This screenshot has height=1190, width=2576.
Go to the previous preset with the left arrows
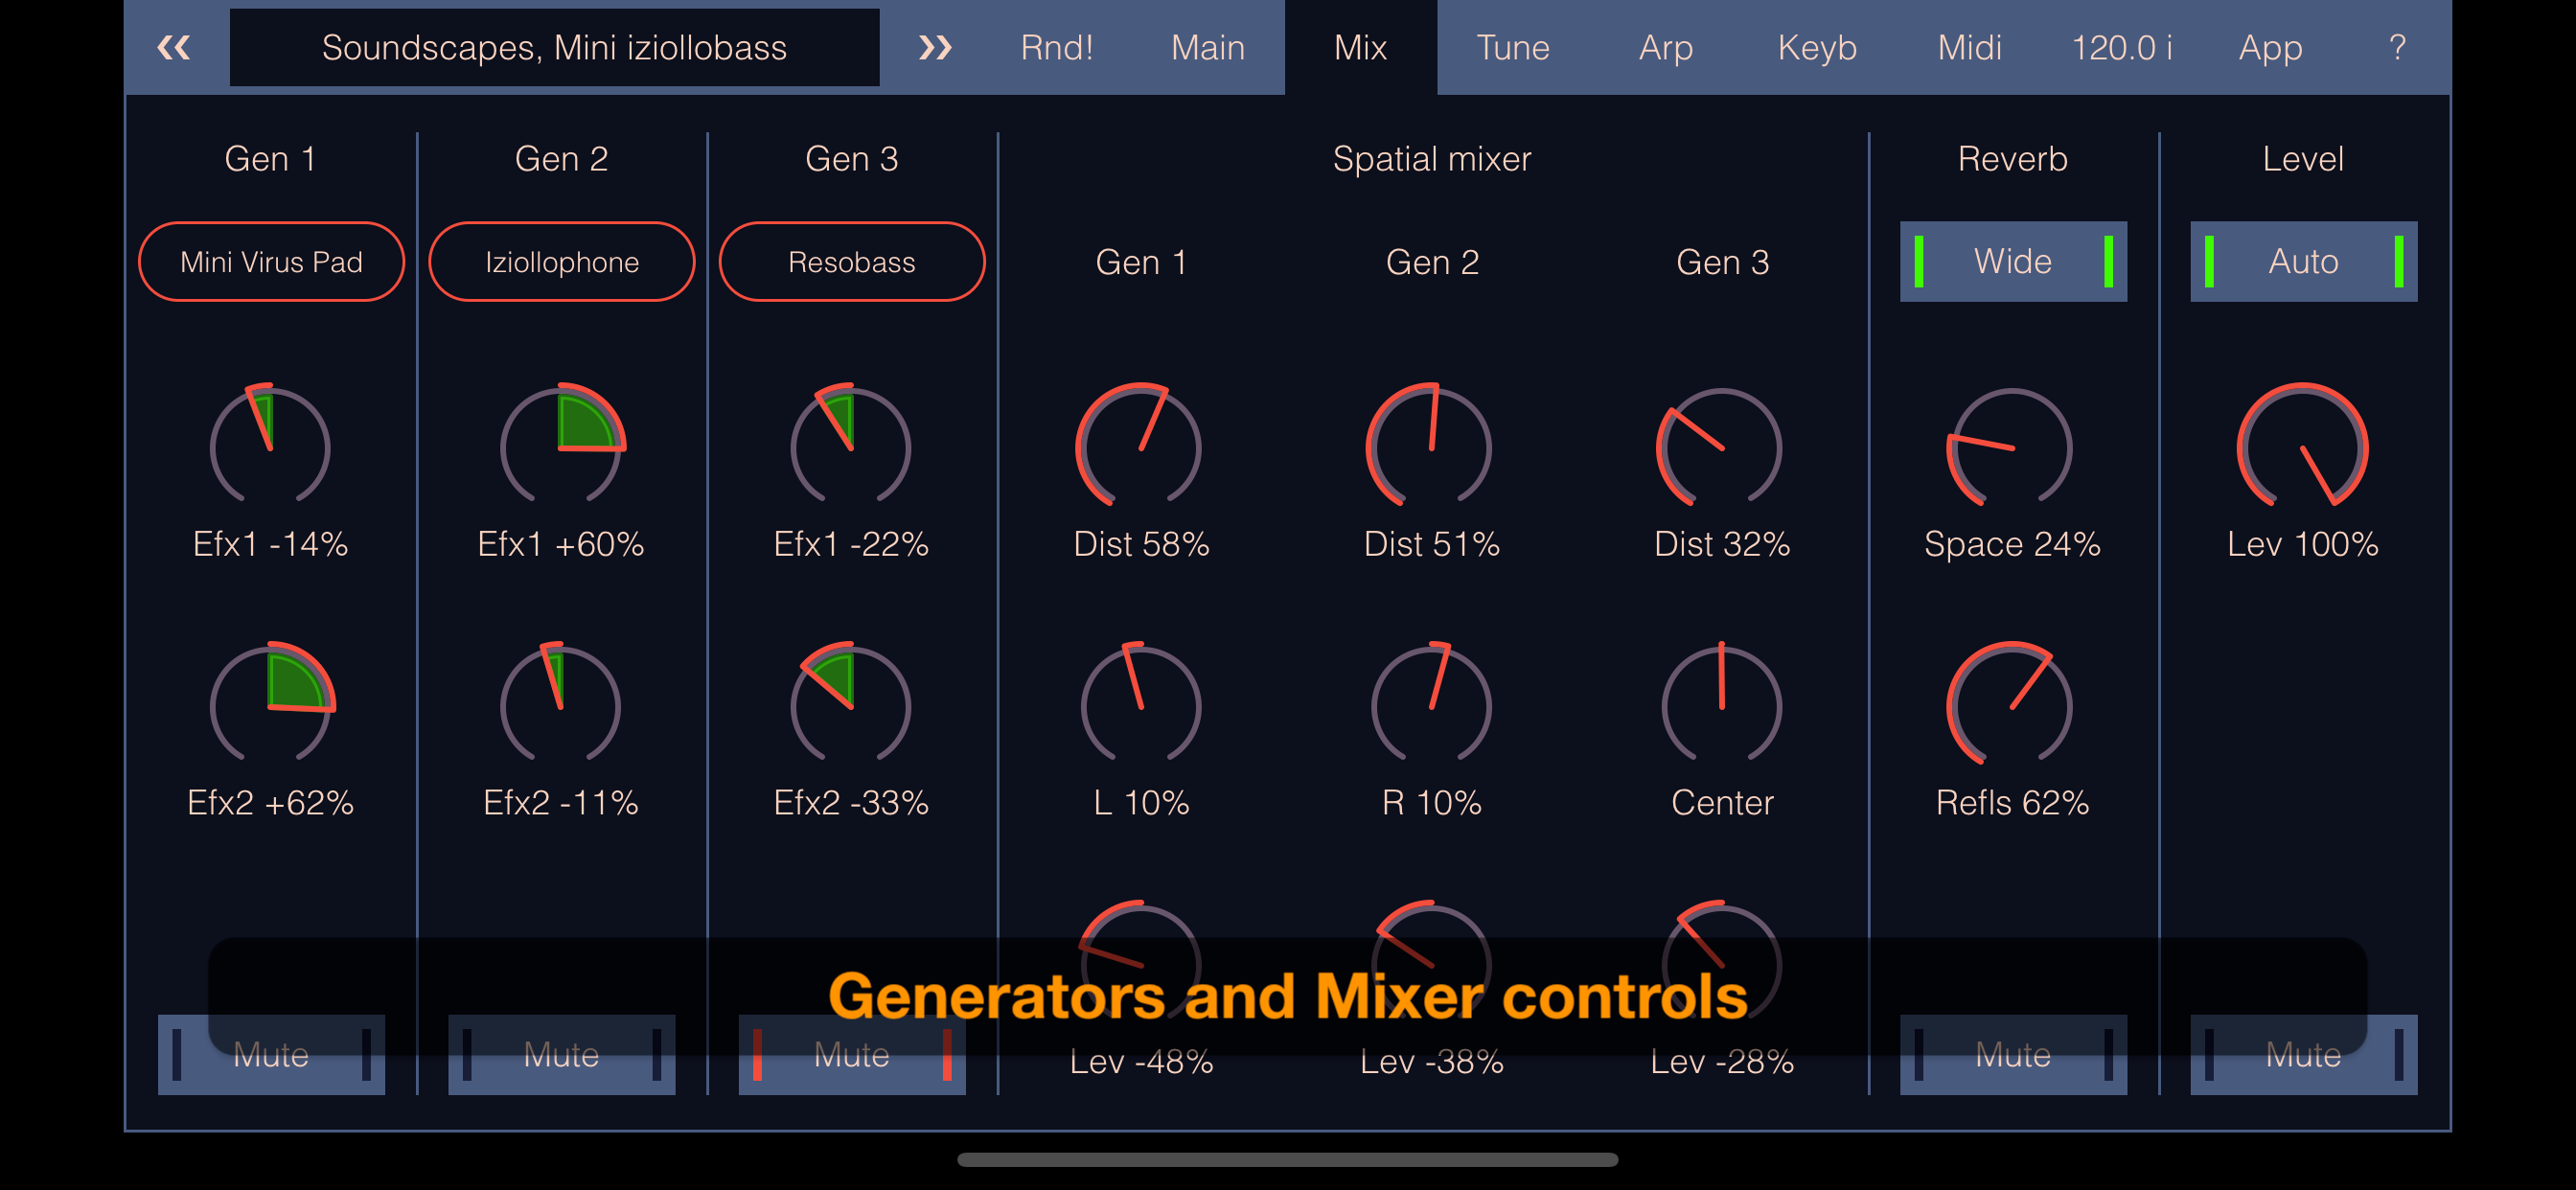pyautogui.click(x=175, y=47)
